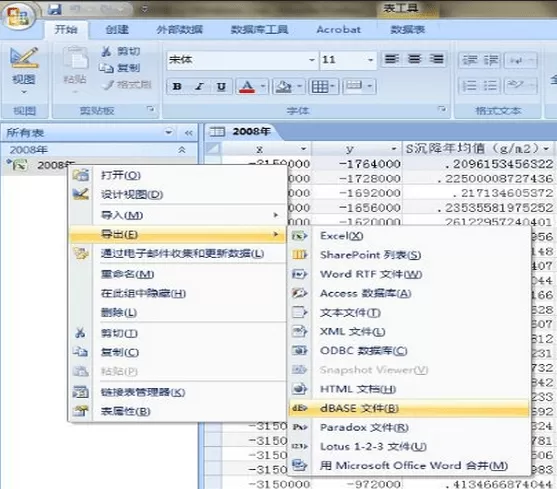Image resolution: width=557 pixels, height=489 pixels.
Task: Click the Save icon in quick access toolbar
Action: pyautogui.click(x=55, y=9)
